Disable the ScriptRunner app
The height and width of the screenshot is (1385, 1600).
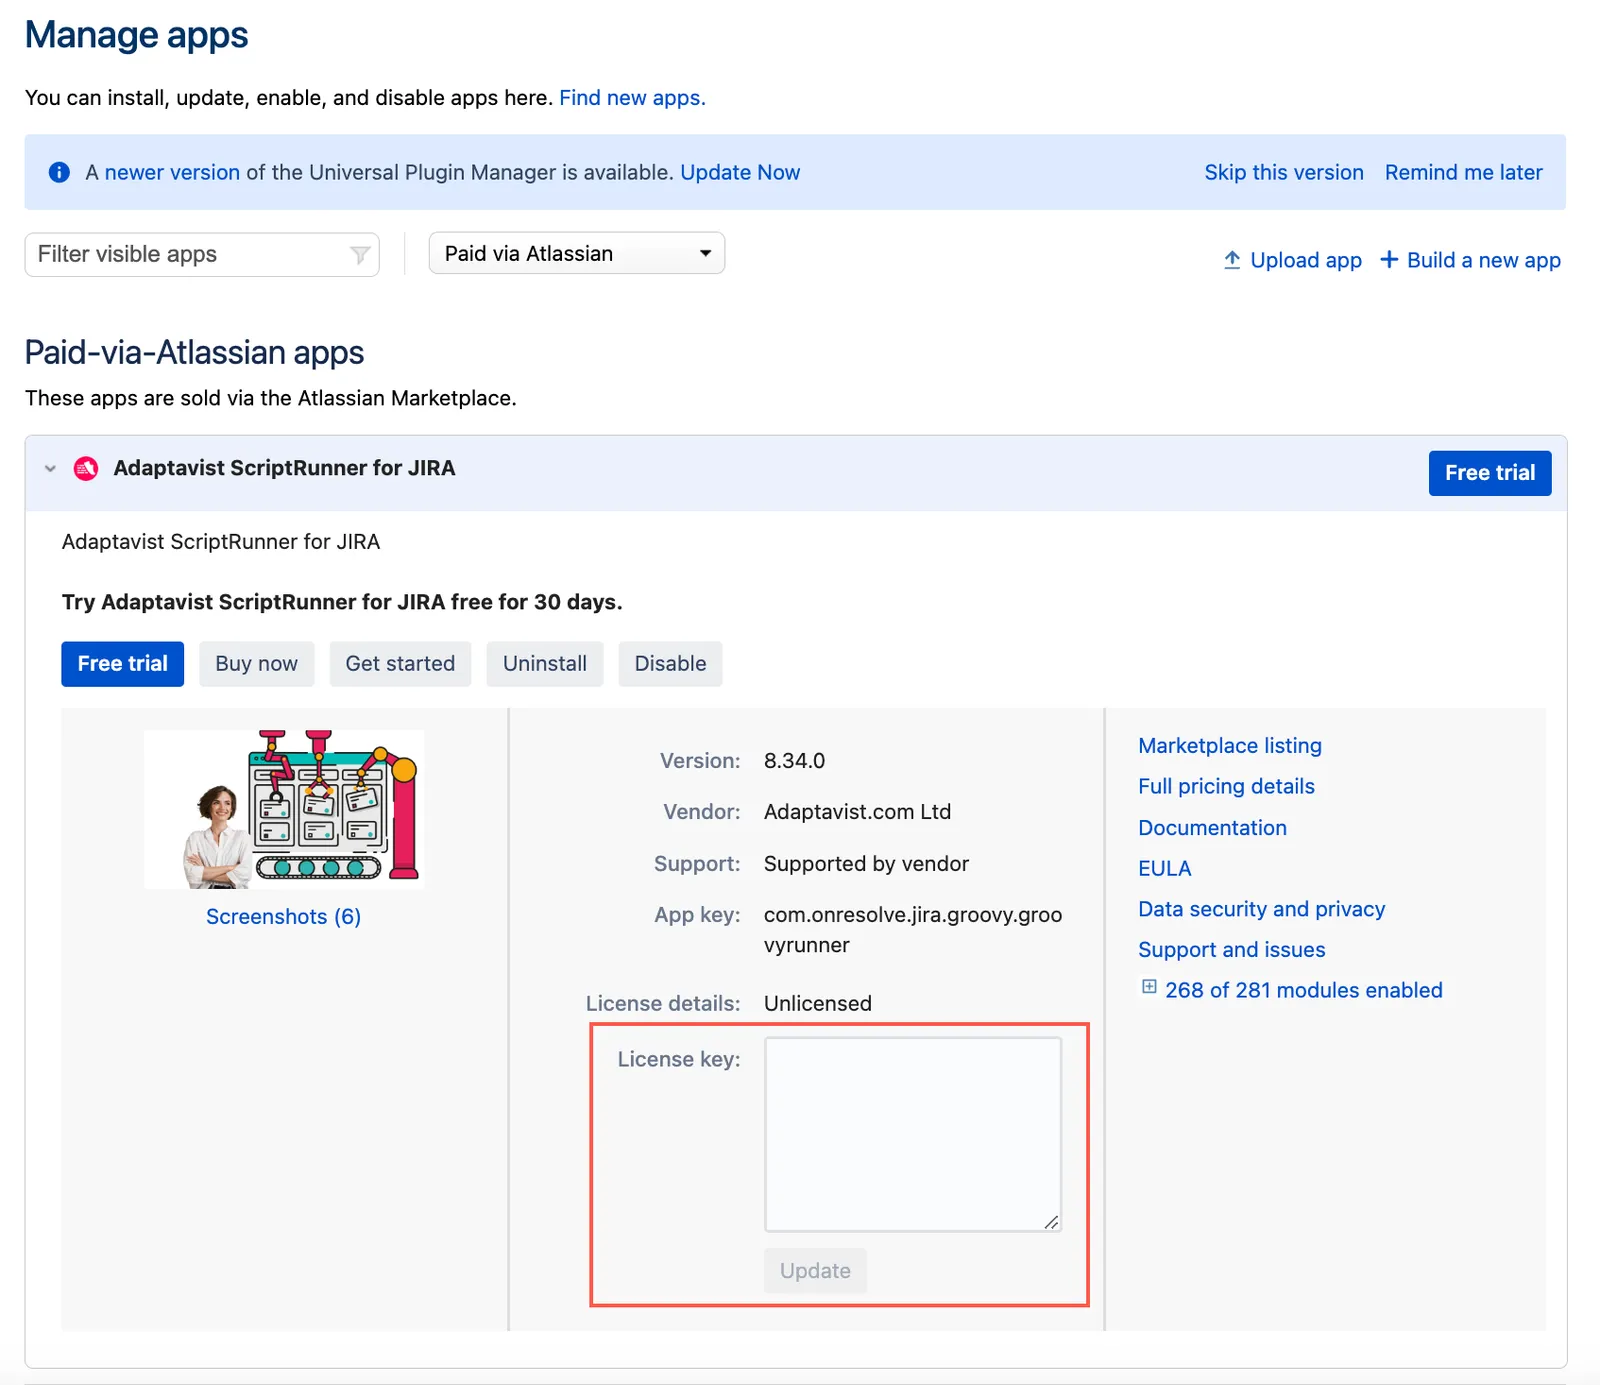(x=671, y=664)
